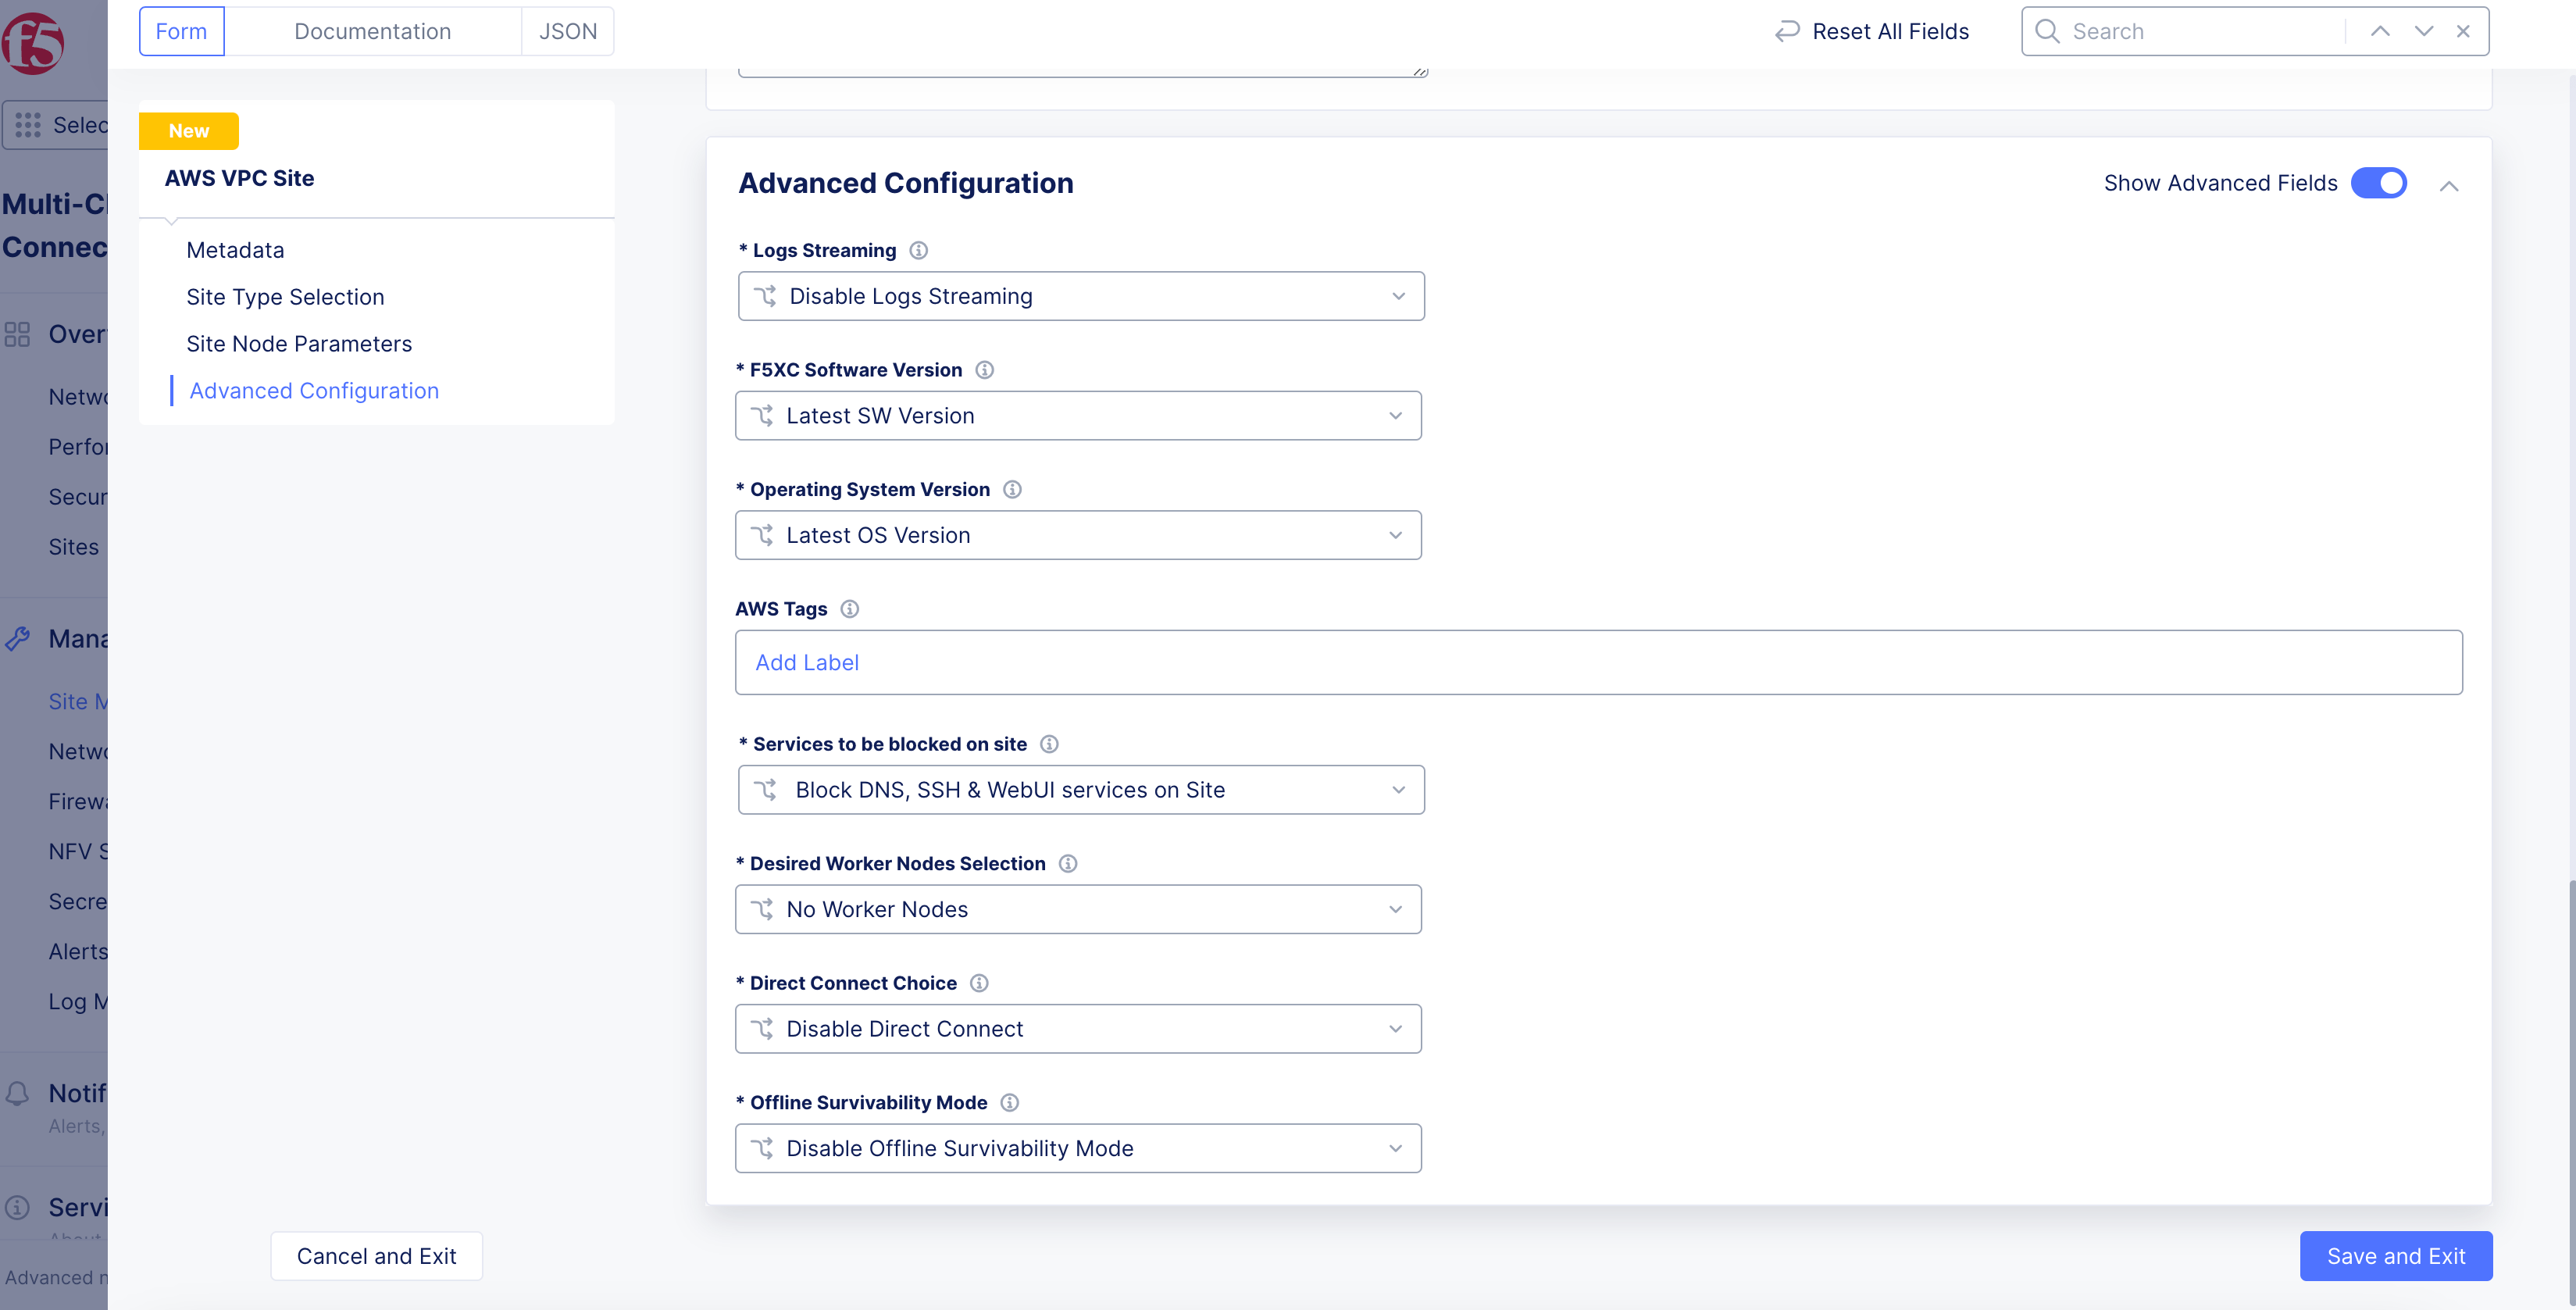The height and width of the screenshot is (1310, 2576).
Task: Click info icon next to Logs Streaming
Action: [x=918, y=250]
